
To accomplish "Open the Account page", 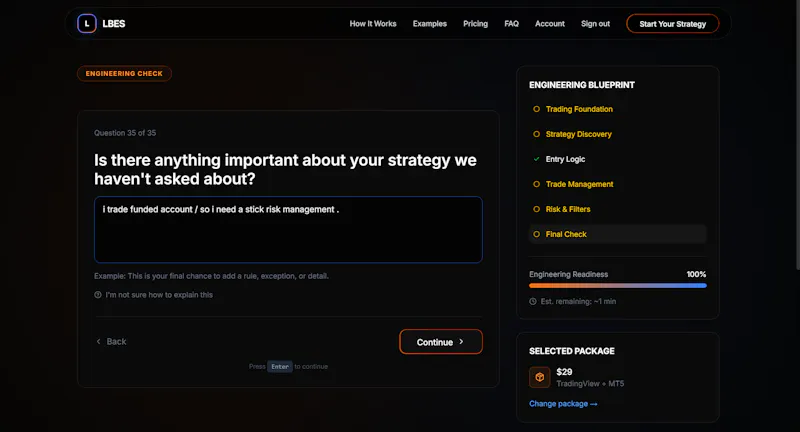I will click(x=549, y=24).
